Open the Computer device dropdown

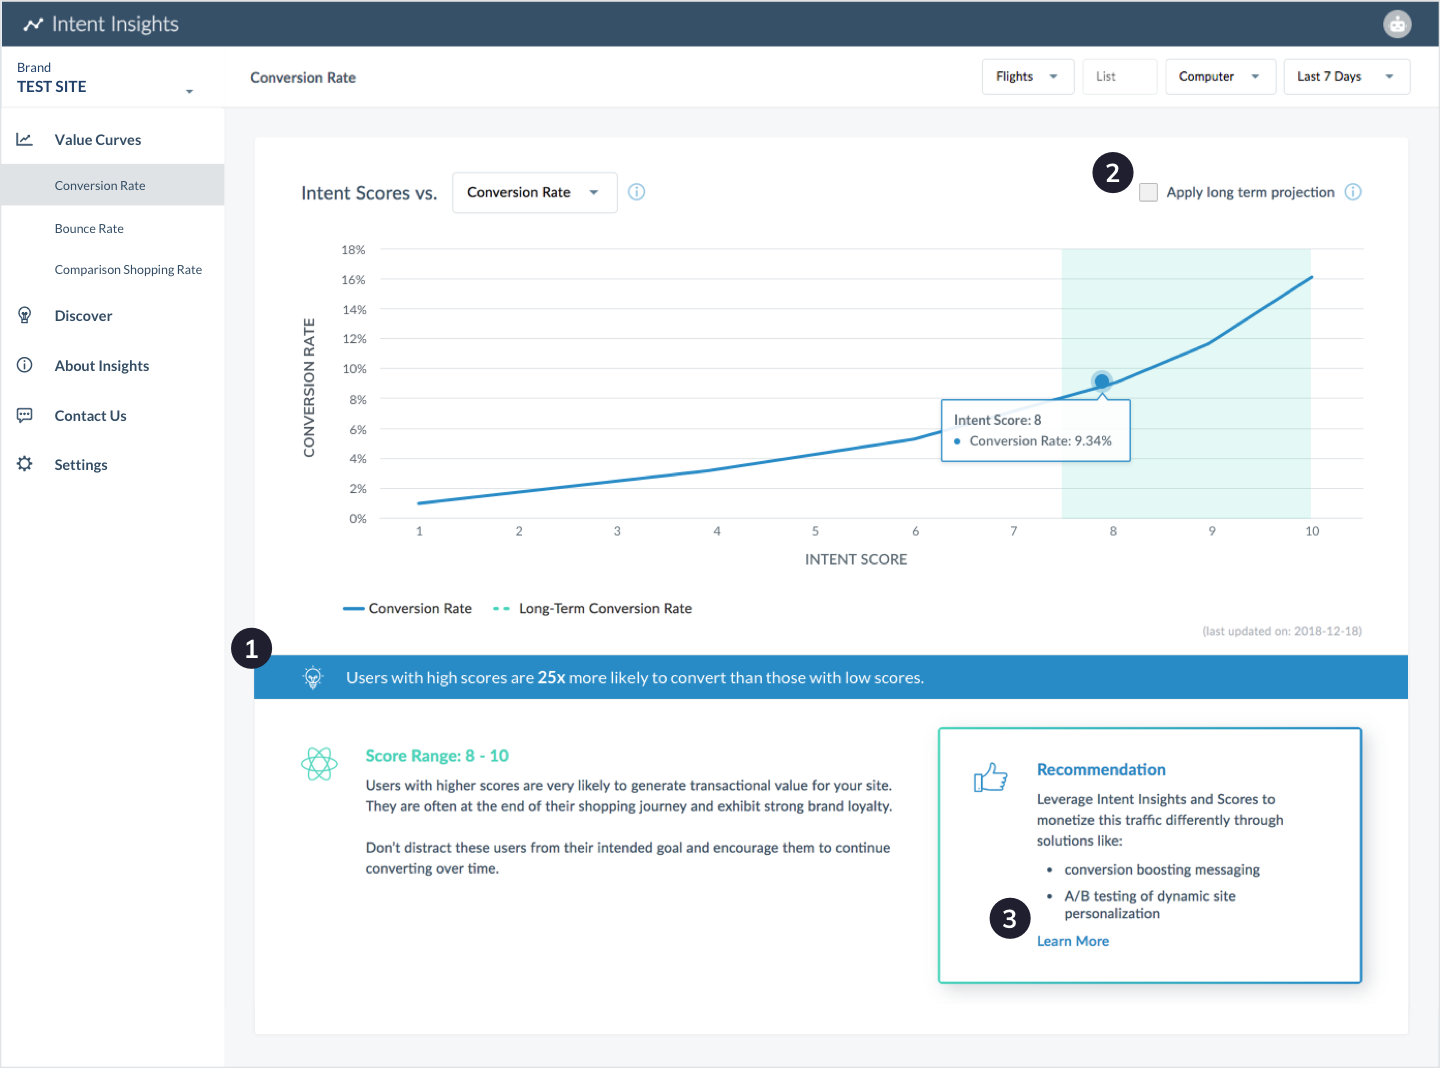[1219, 77]
